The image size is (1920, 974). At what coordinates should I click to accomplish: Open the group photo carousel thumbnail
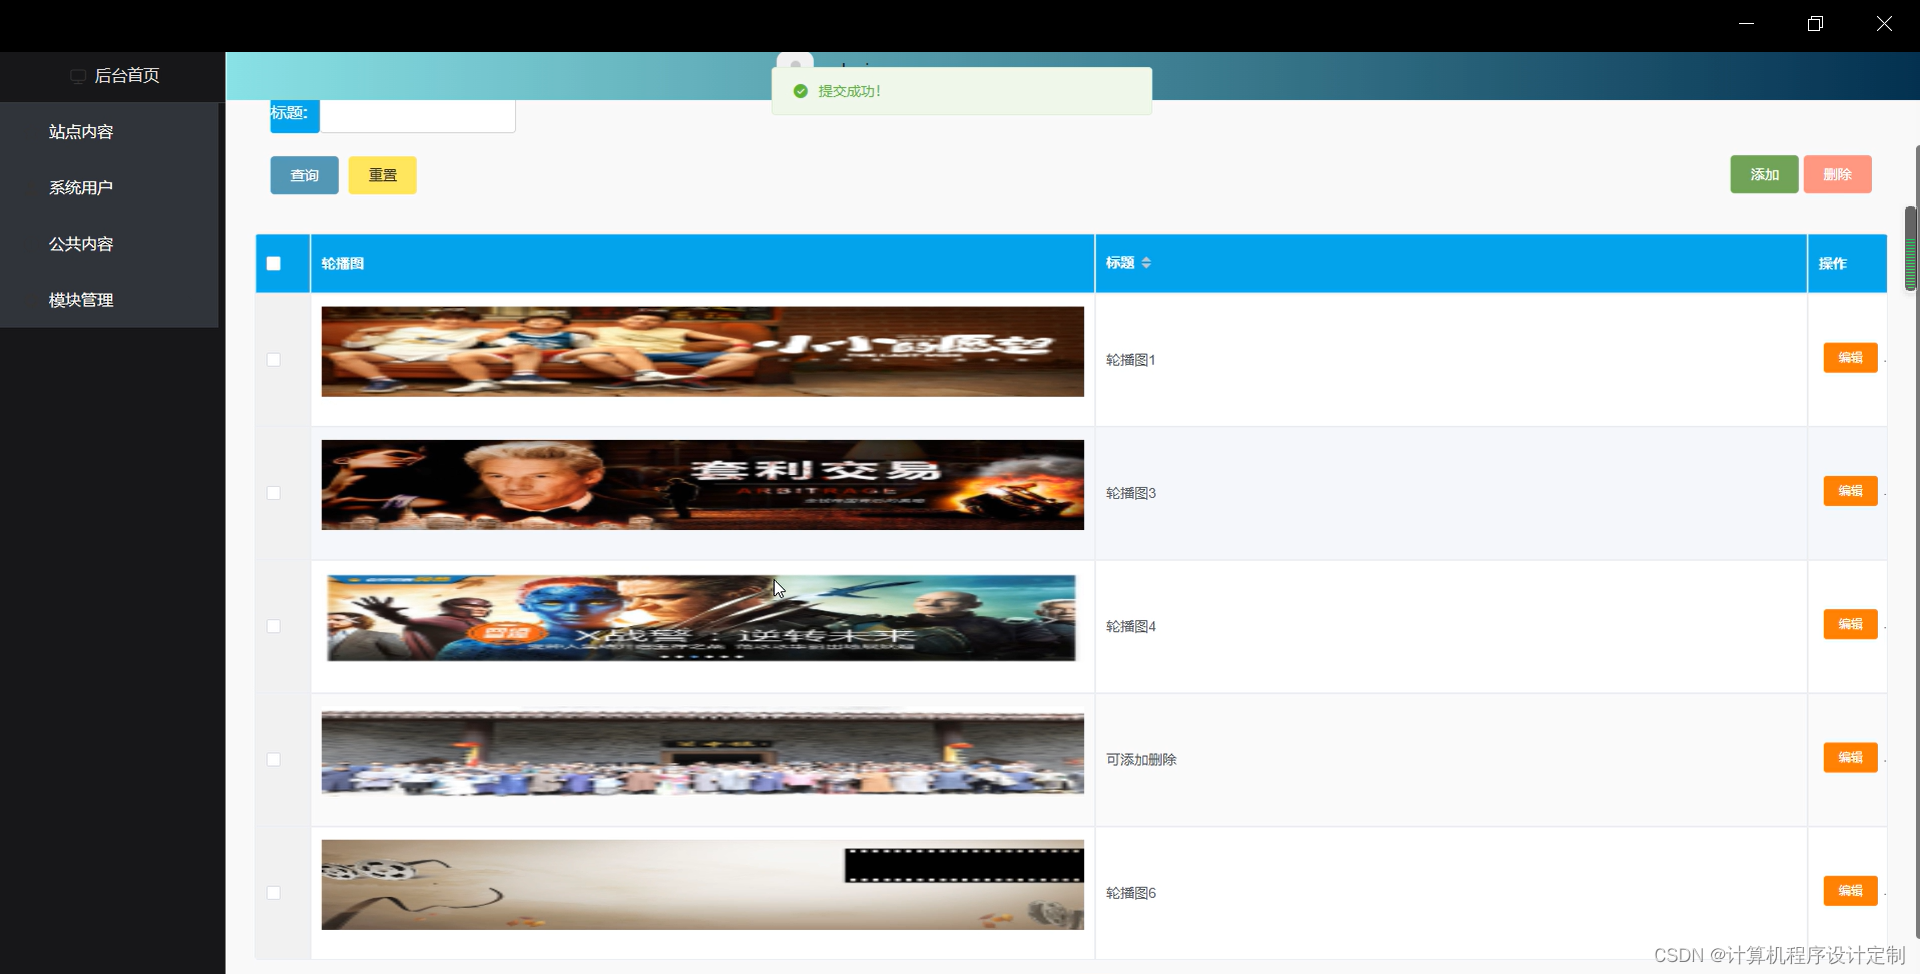[x=702, y=753]
